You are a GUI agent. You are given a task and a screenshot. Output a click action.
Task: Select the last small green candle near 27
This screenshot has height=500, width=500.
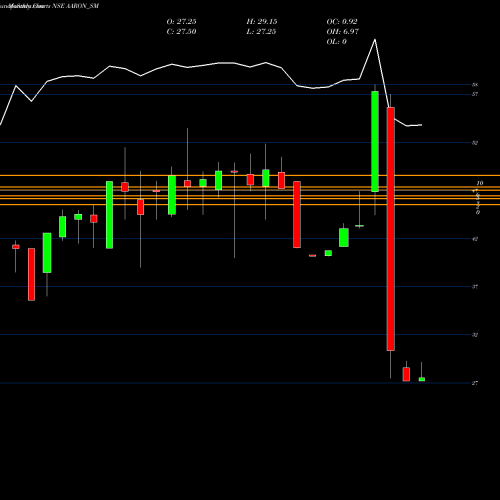click(x=422, y=379)
